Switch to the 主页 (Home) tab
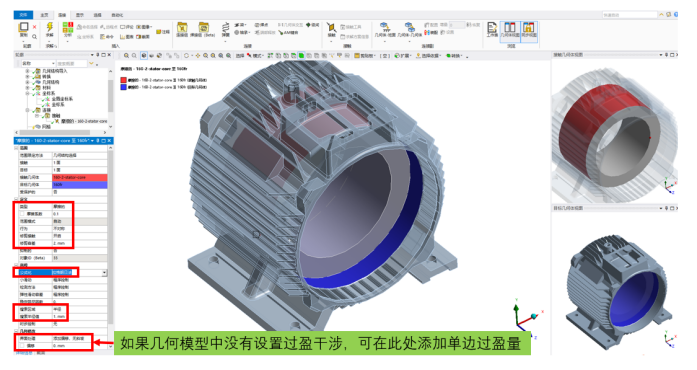The image size is (697, 370). tap(44, 15)
